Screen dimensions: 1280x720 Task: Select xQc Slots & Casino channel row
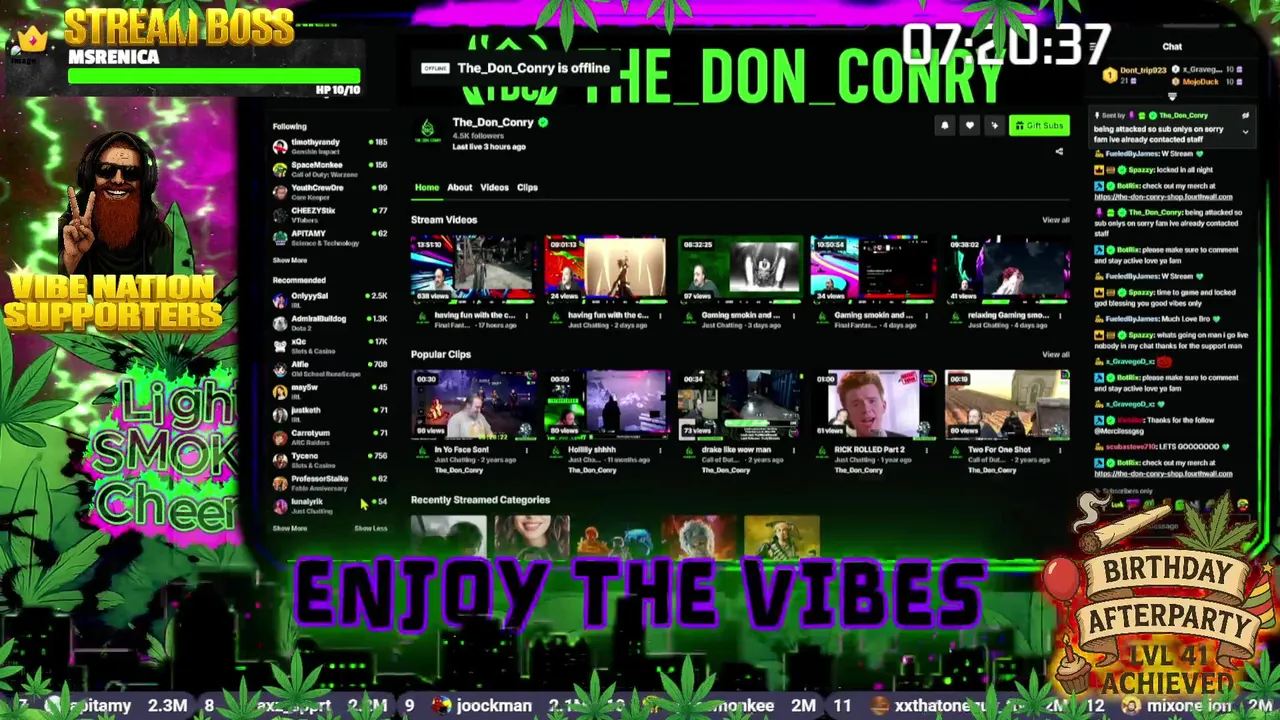330,346
